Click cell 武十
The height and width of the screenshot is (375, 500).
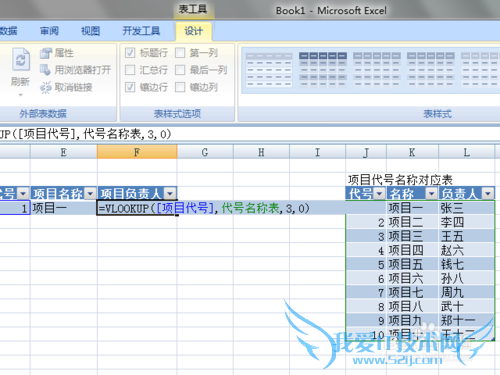point(467,306)
